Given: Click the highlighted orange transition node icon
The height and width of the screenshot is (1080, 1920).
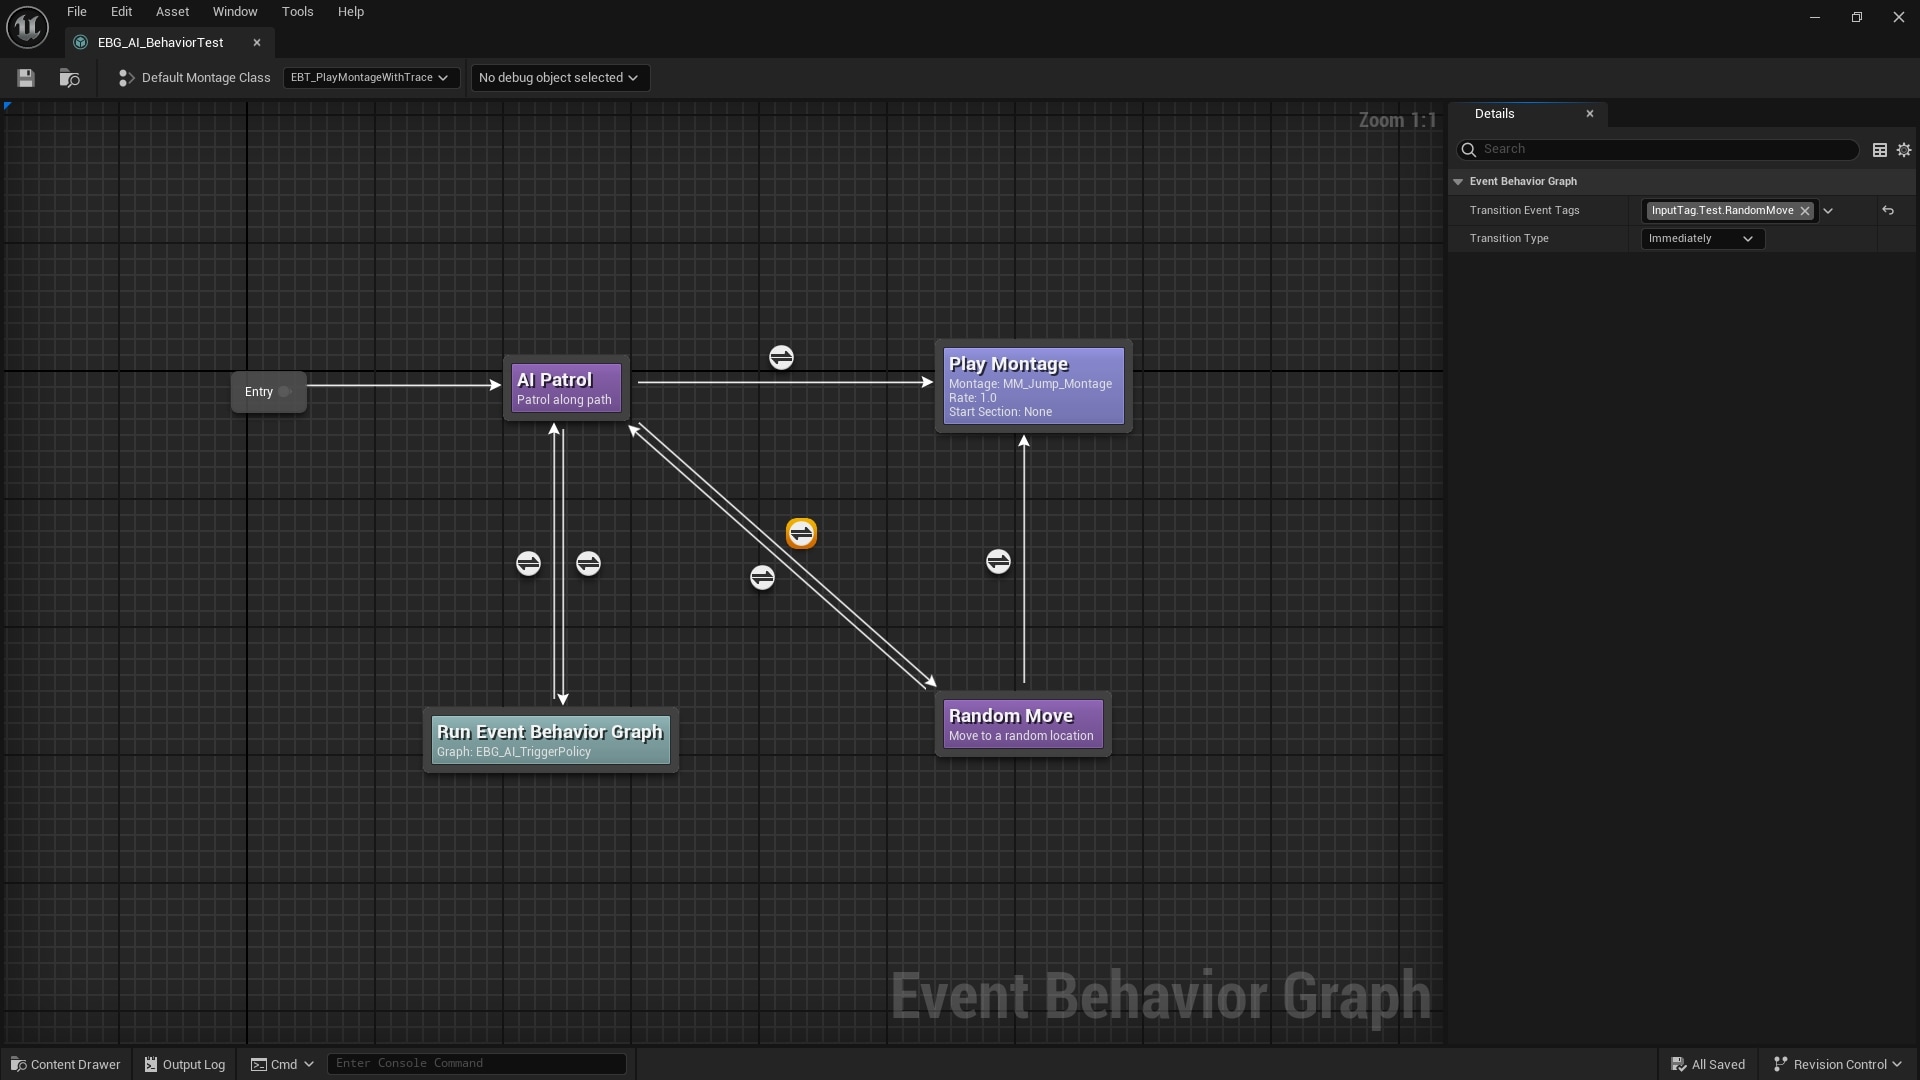Looking at the screenshot, I should click(x=801, y=533).
